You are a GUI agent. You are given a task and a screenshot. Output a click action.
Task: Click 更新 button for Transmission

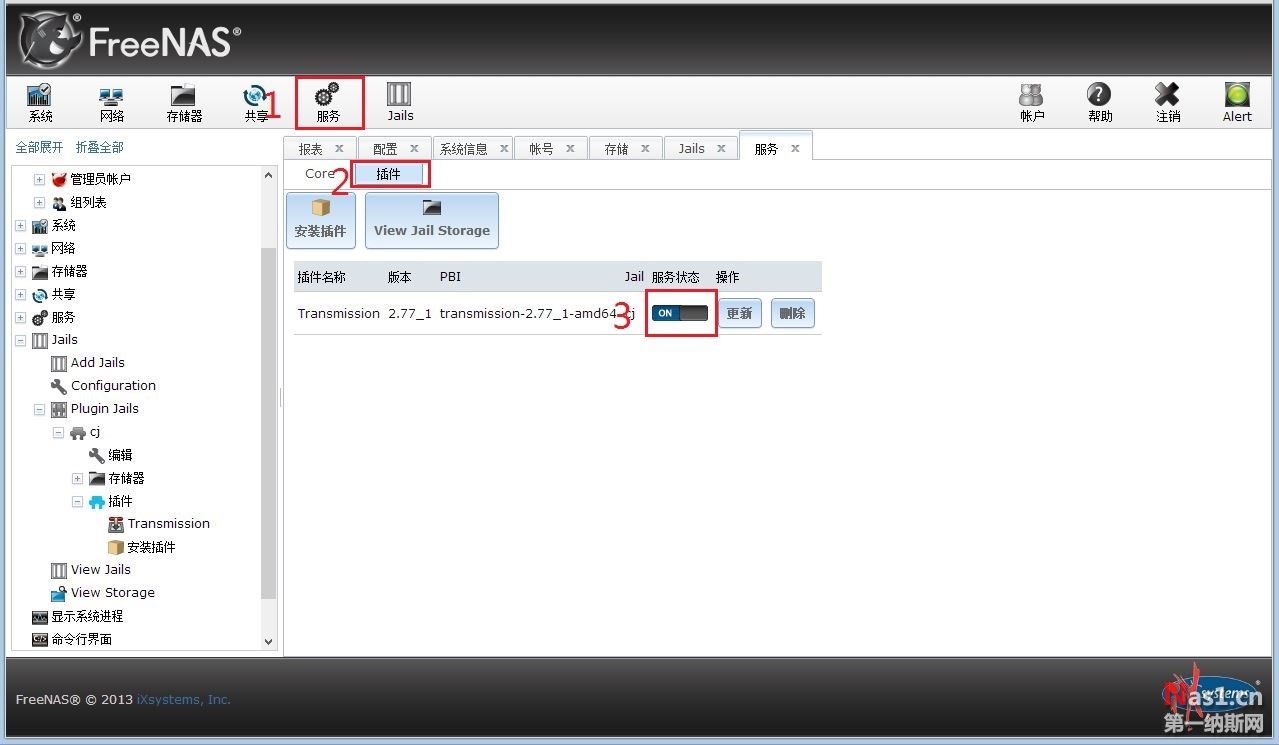tap(739, 313)
